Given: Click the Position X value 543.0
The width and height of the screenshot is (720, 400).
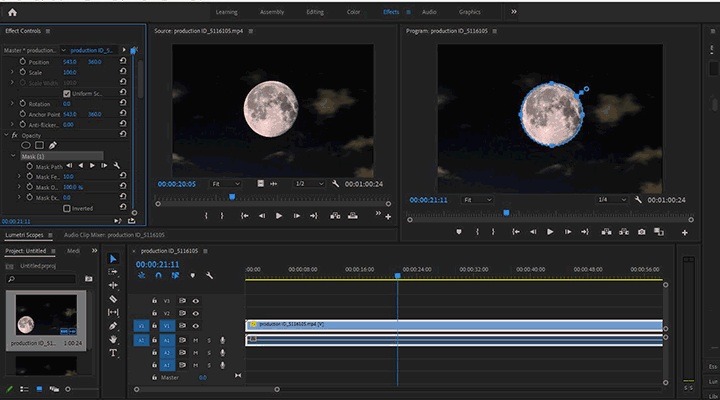Looking at the screenshot, I should tap(70, 62).
